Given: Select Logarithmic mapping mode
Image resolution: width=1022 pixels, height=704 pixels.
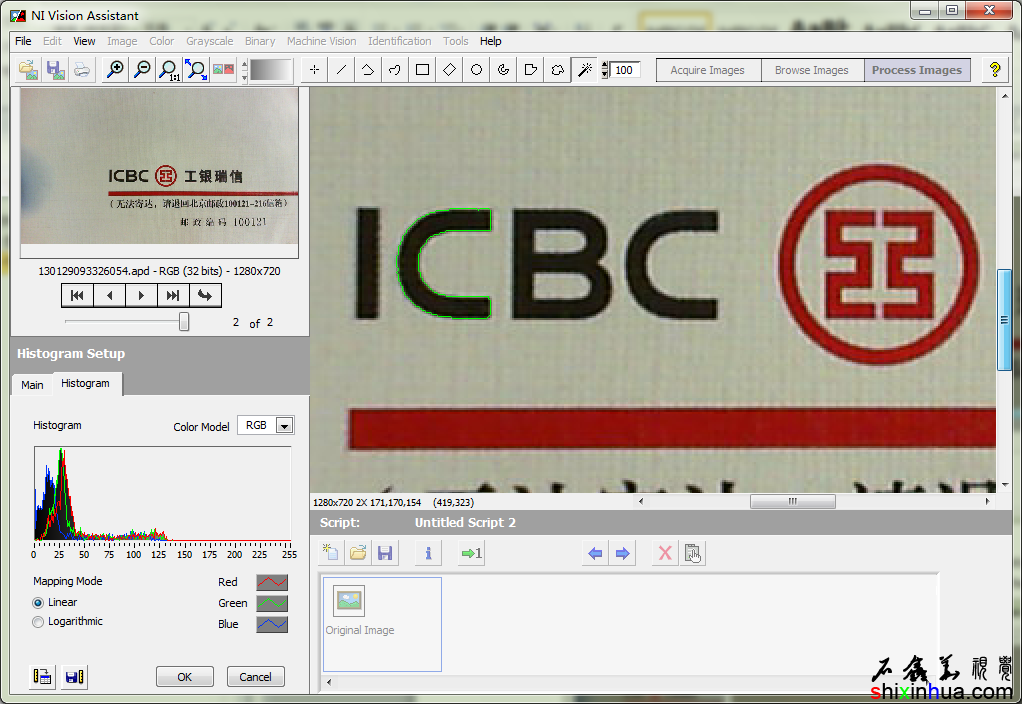Looking at the screenshot, I should (x=39, y=622).
